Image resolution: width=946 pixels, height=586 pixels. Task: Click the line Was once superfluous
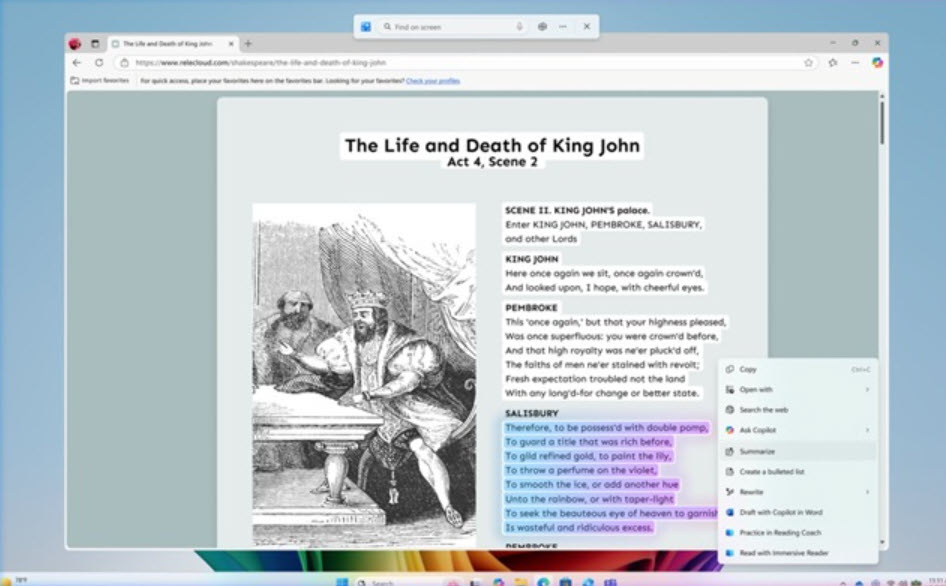(612, 336)
